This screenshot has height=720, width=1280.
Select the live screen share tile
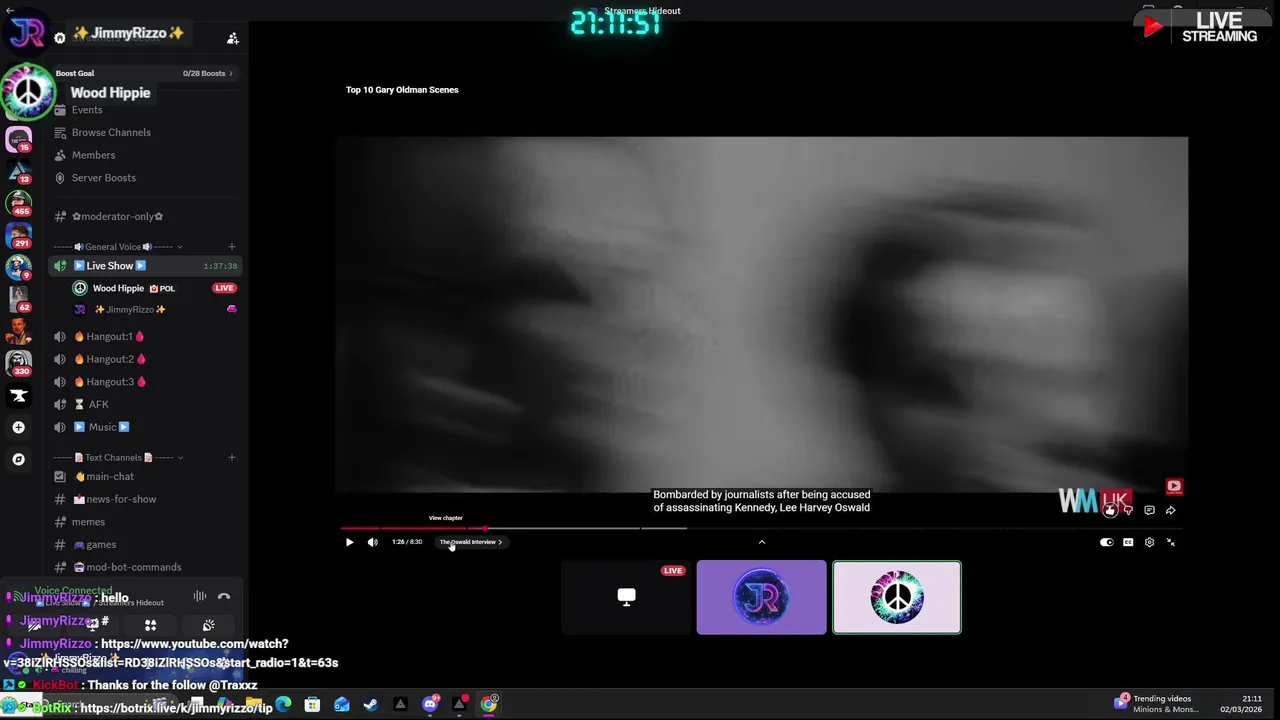626,597
